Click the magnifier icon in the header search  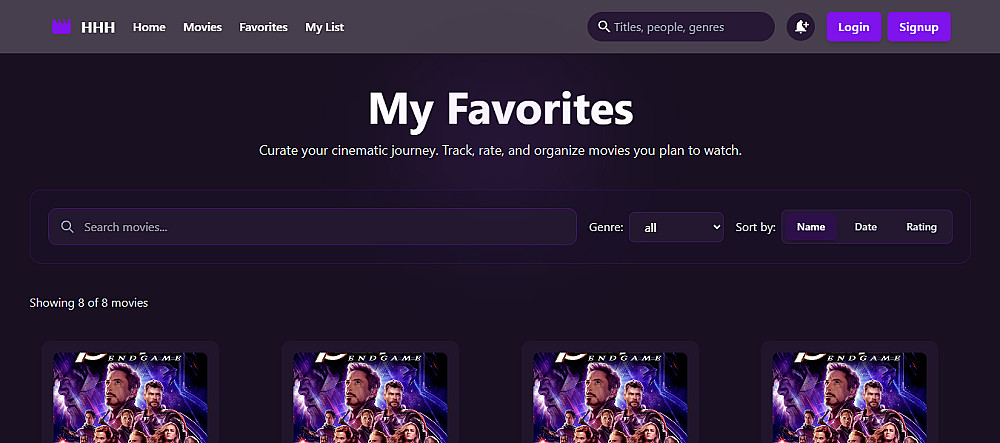(603, 27)
